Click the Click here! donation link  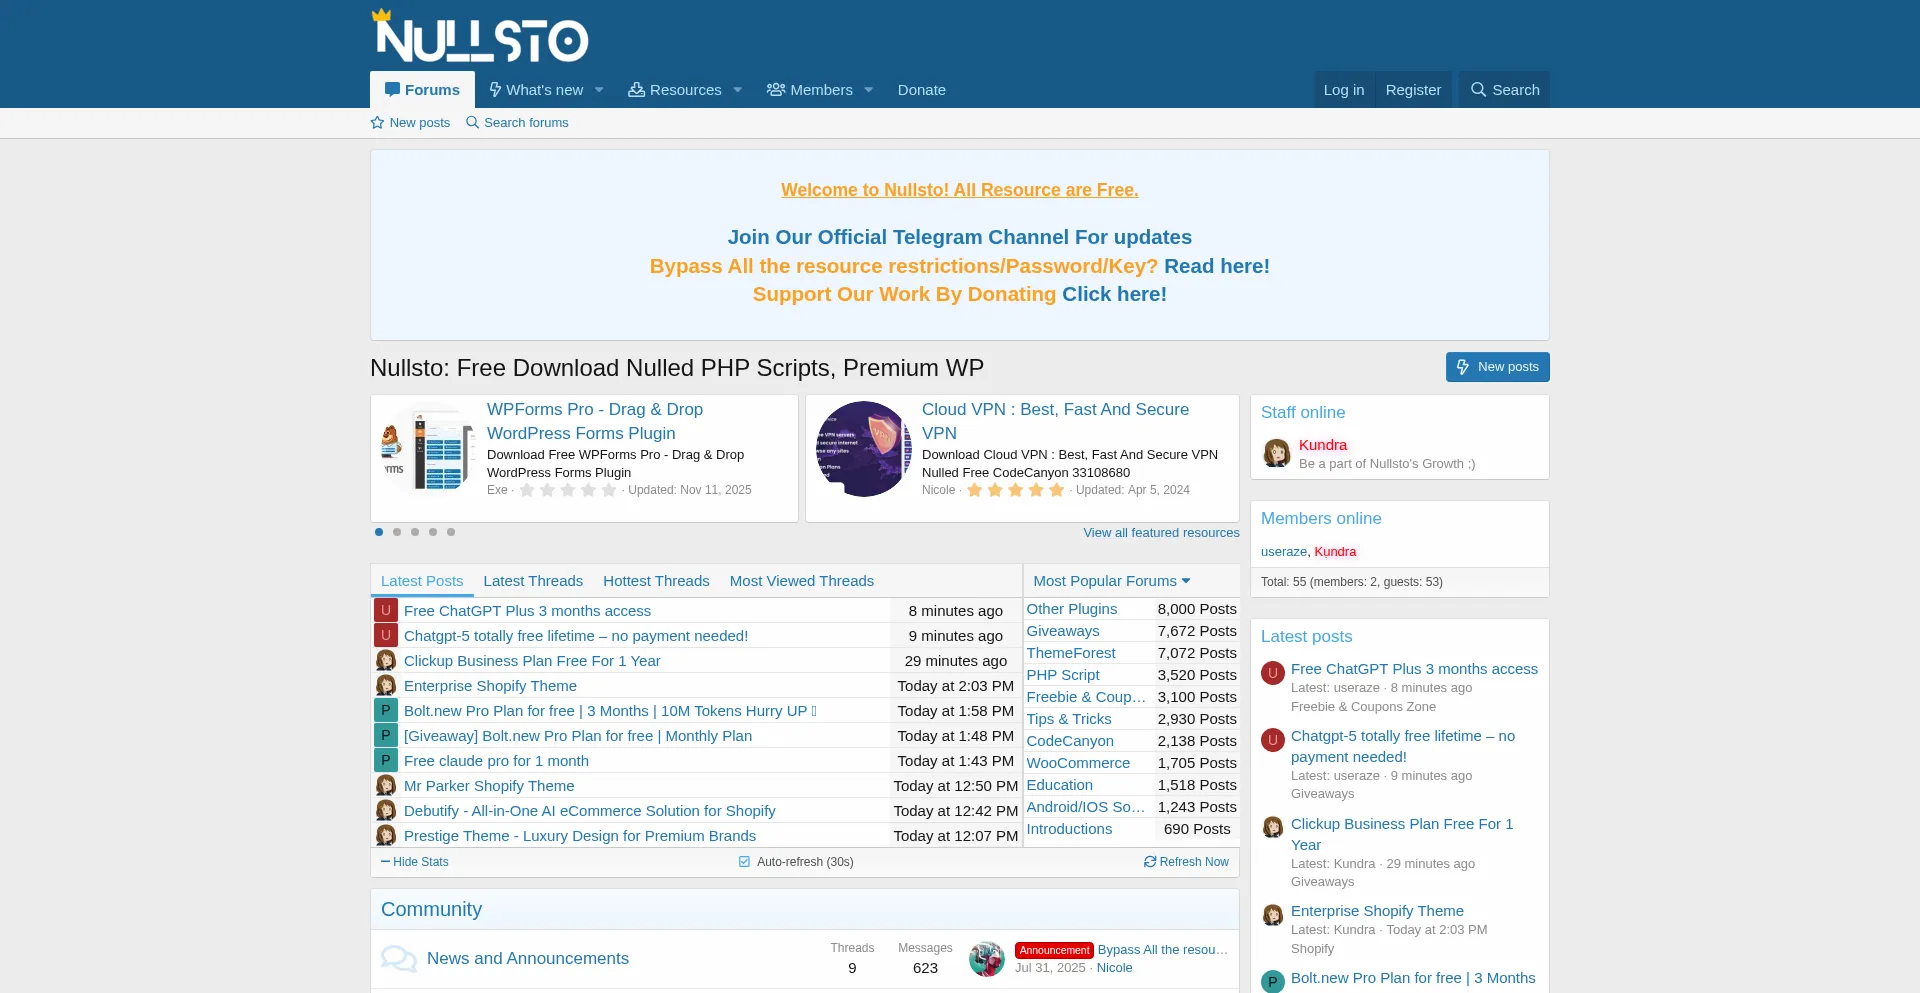(1114, 294)
